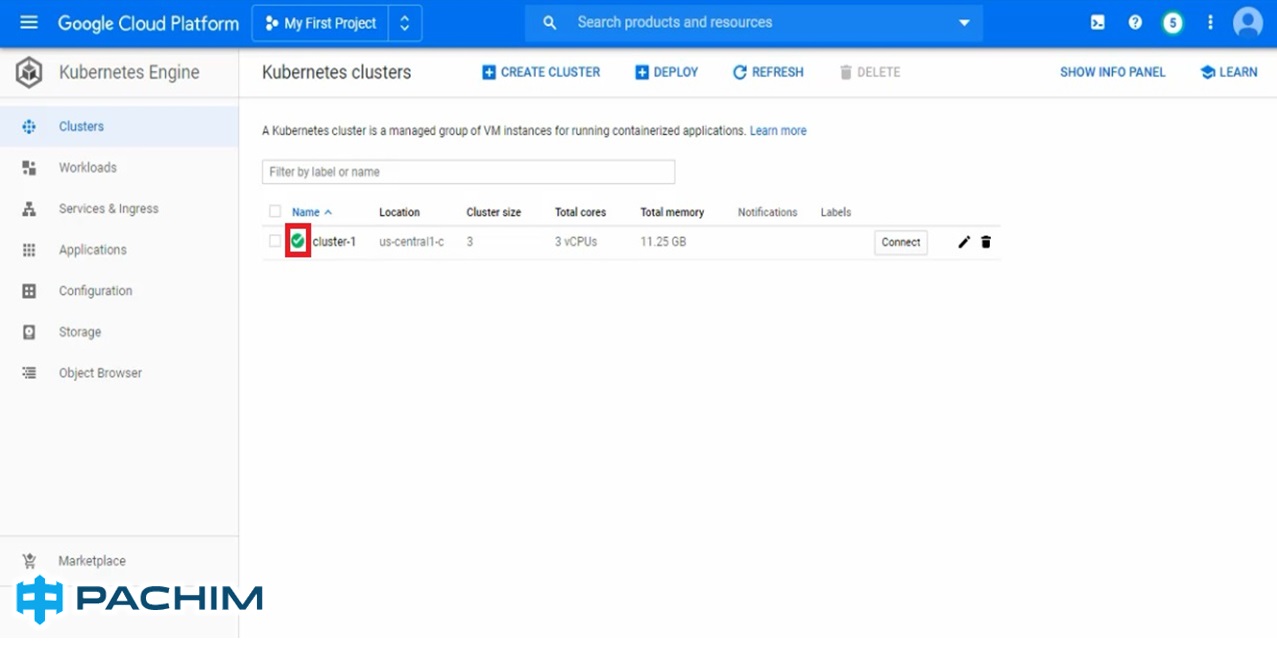The height and width of the screenshot is (649, 1277).
Task: Click the Configuration sidebar icon
Action: point(29,291)
